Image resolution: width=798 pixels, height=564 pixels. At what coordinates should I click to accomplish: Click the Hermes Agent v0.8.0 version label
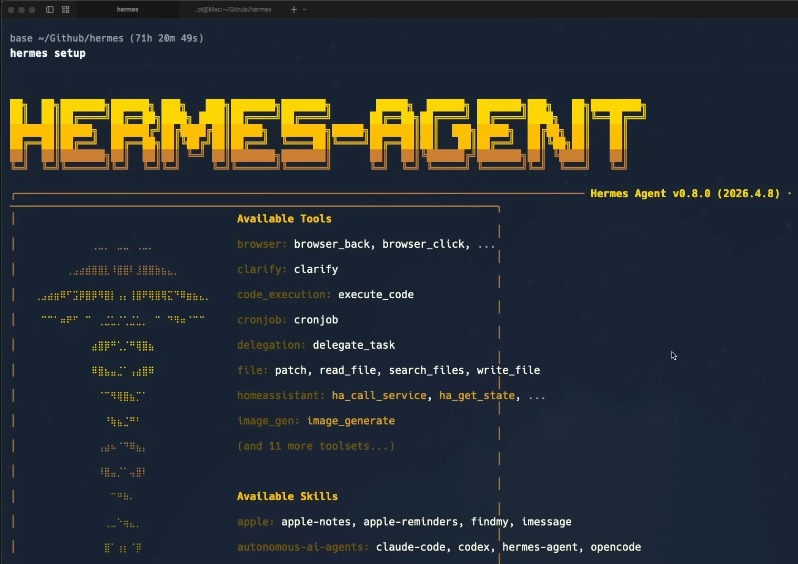click(684, 193)
